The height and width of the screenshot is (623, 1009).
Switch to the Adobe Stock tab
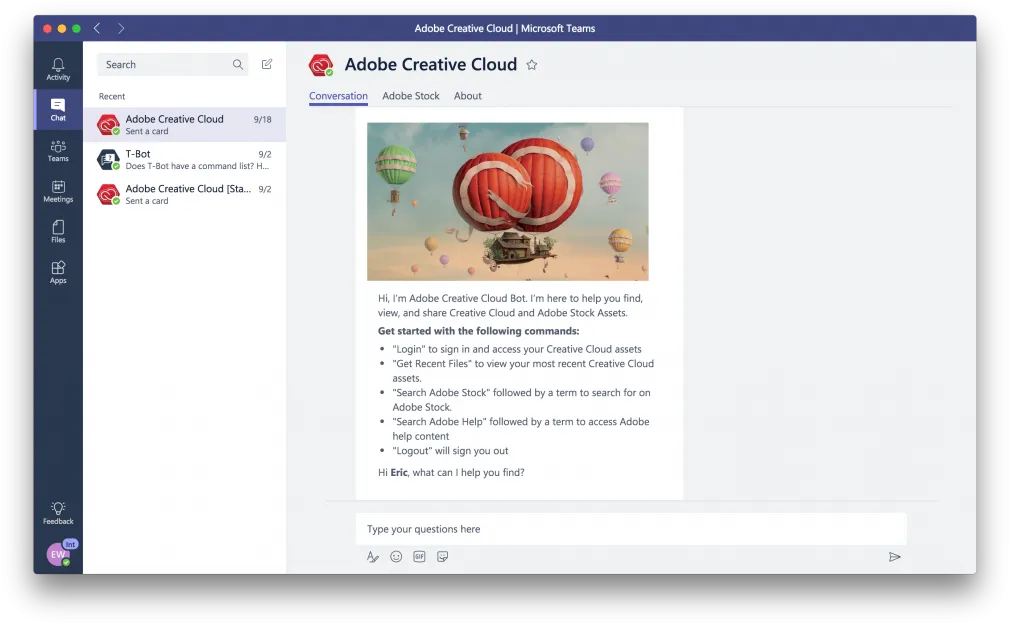(x=411, y=96)
